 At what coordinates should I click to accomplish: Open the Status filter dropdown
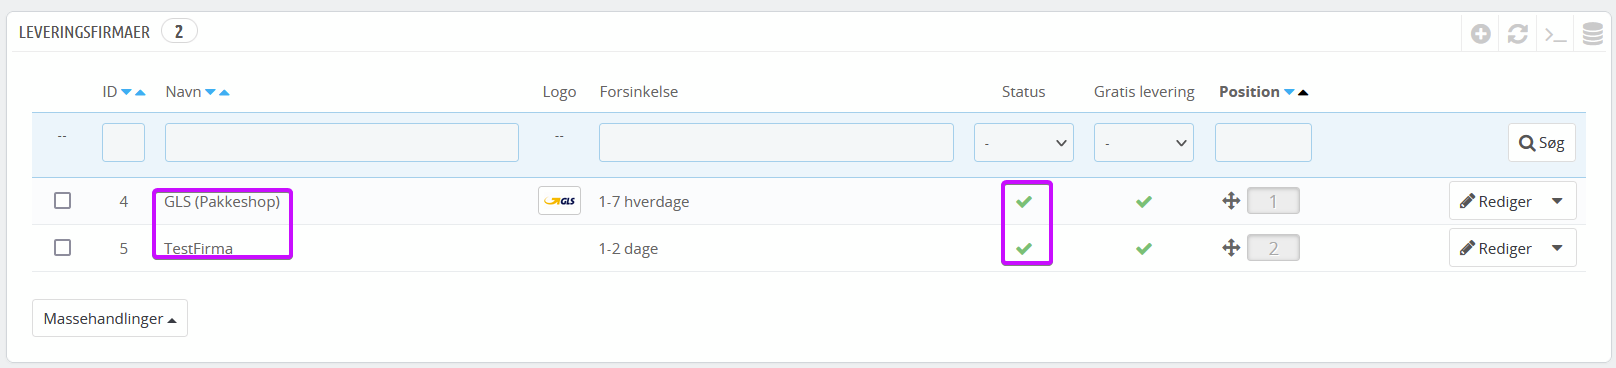point(1024,143)
